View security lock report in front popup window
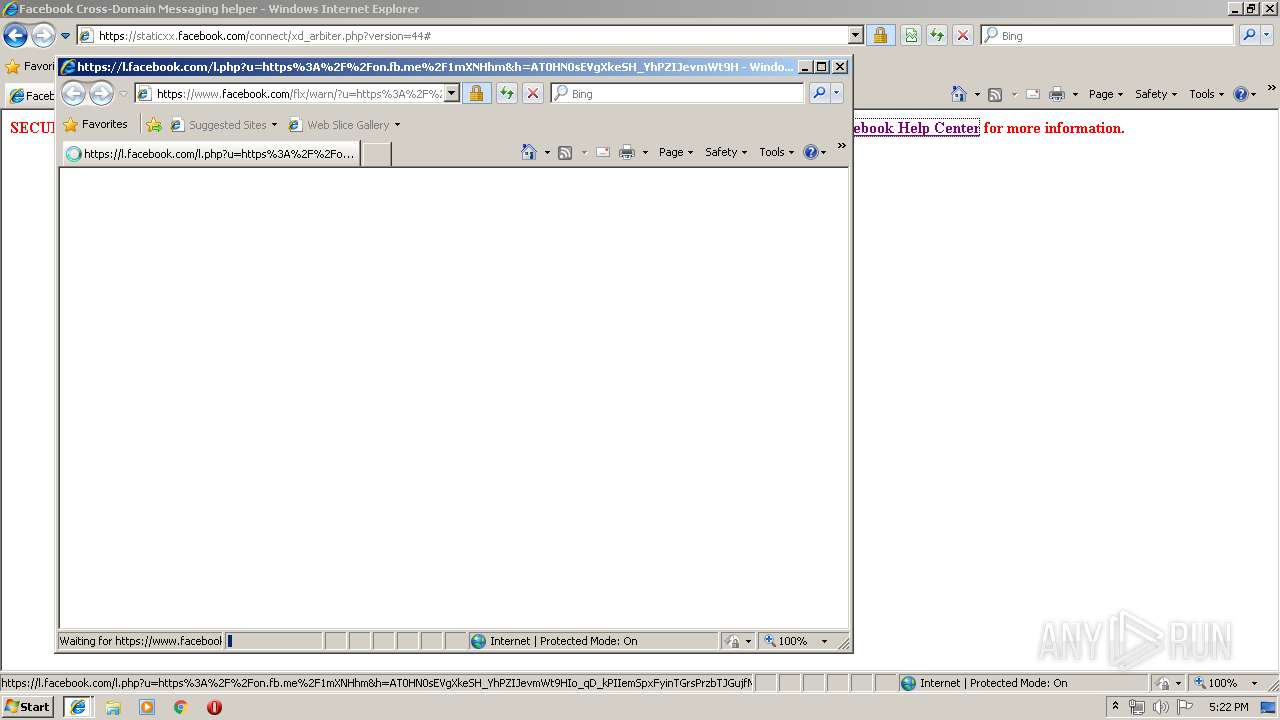This screenshot has height=720, width=1280. click(x=476, y=93)
